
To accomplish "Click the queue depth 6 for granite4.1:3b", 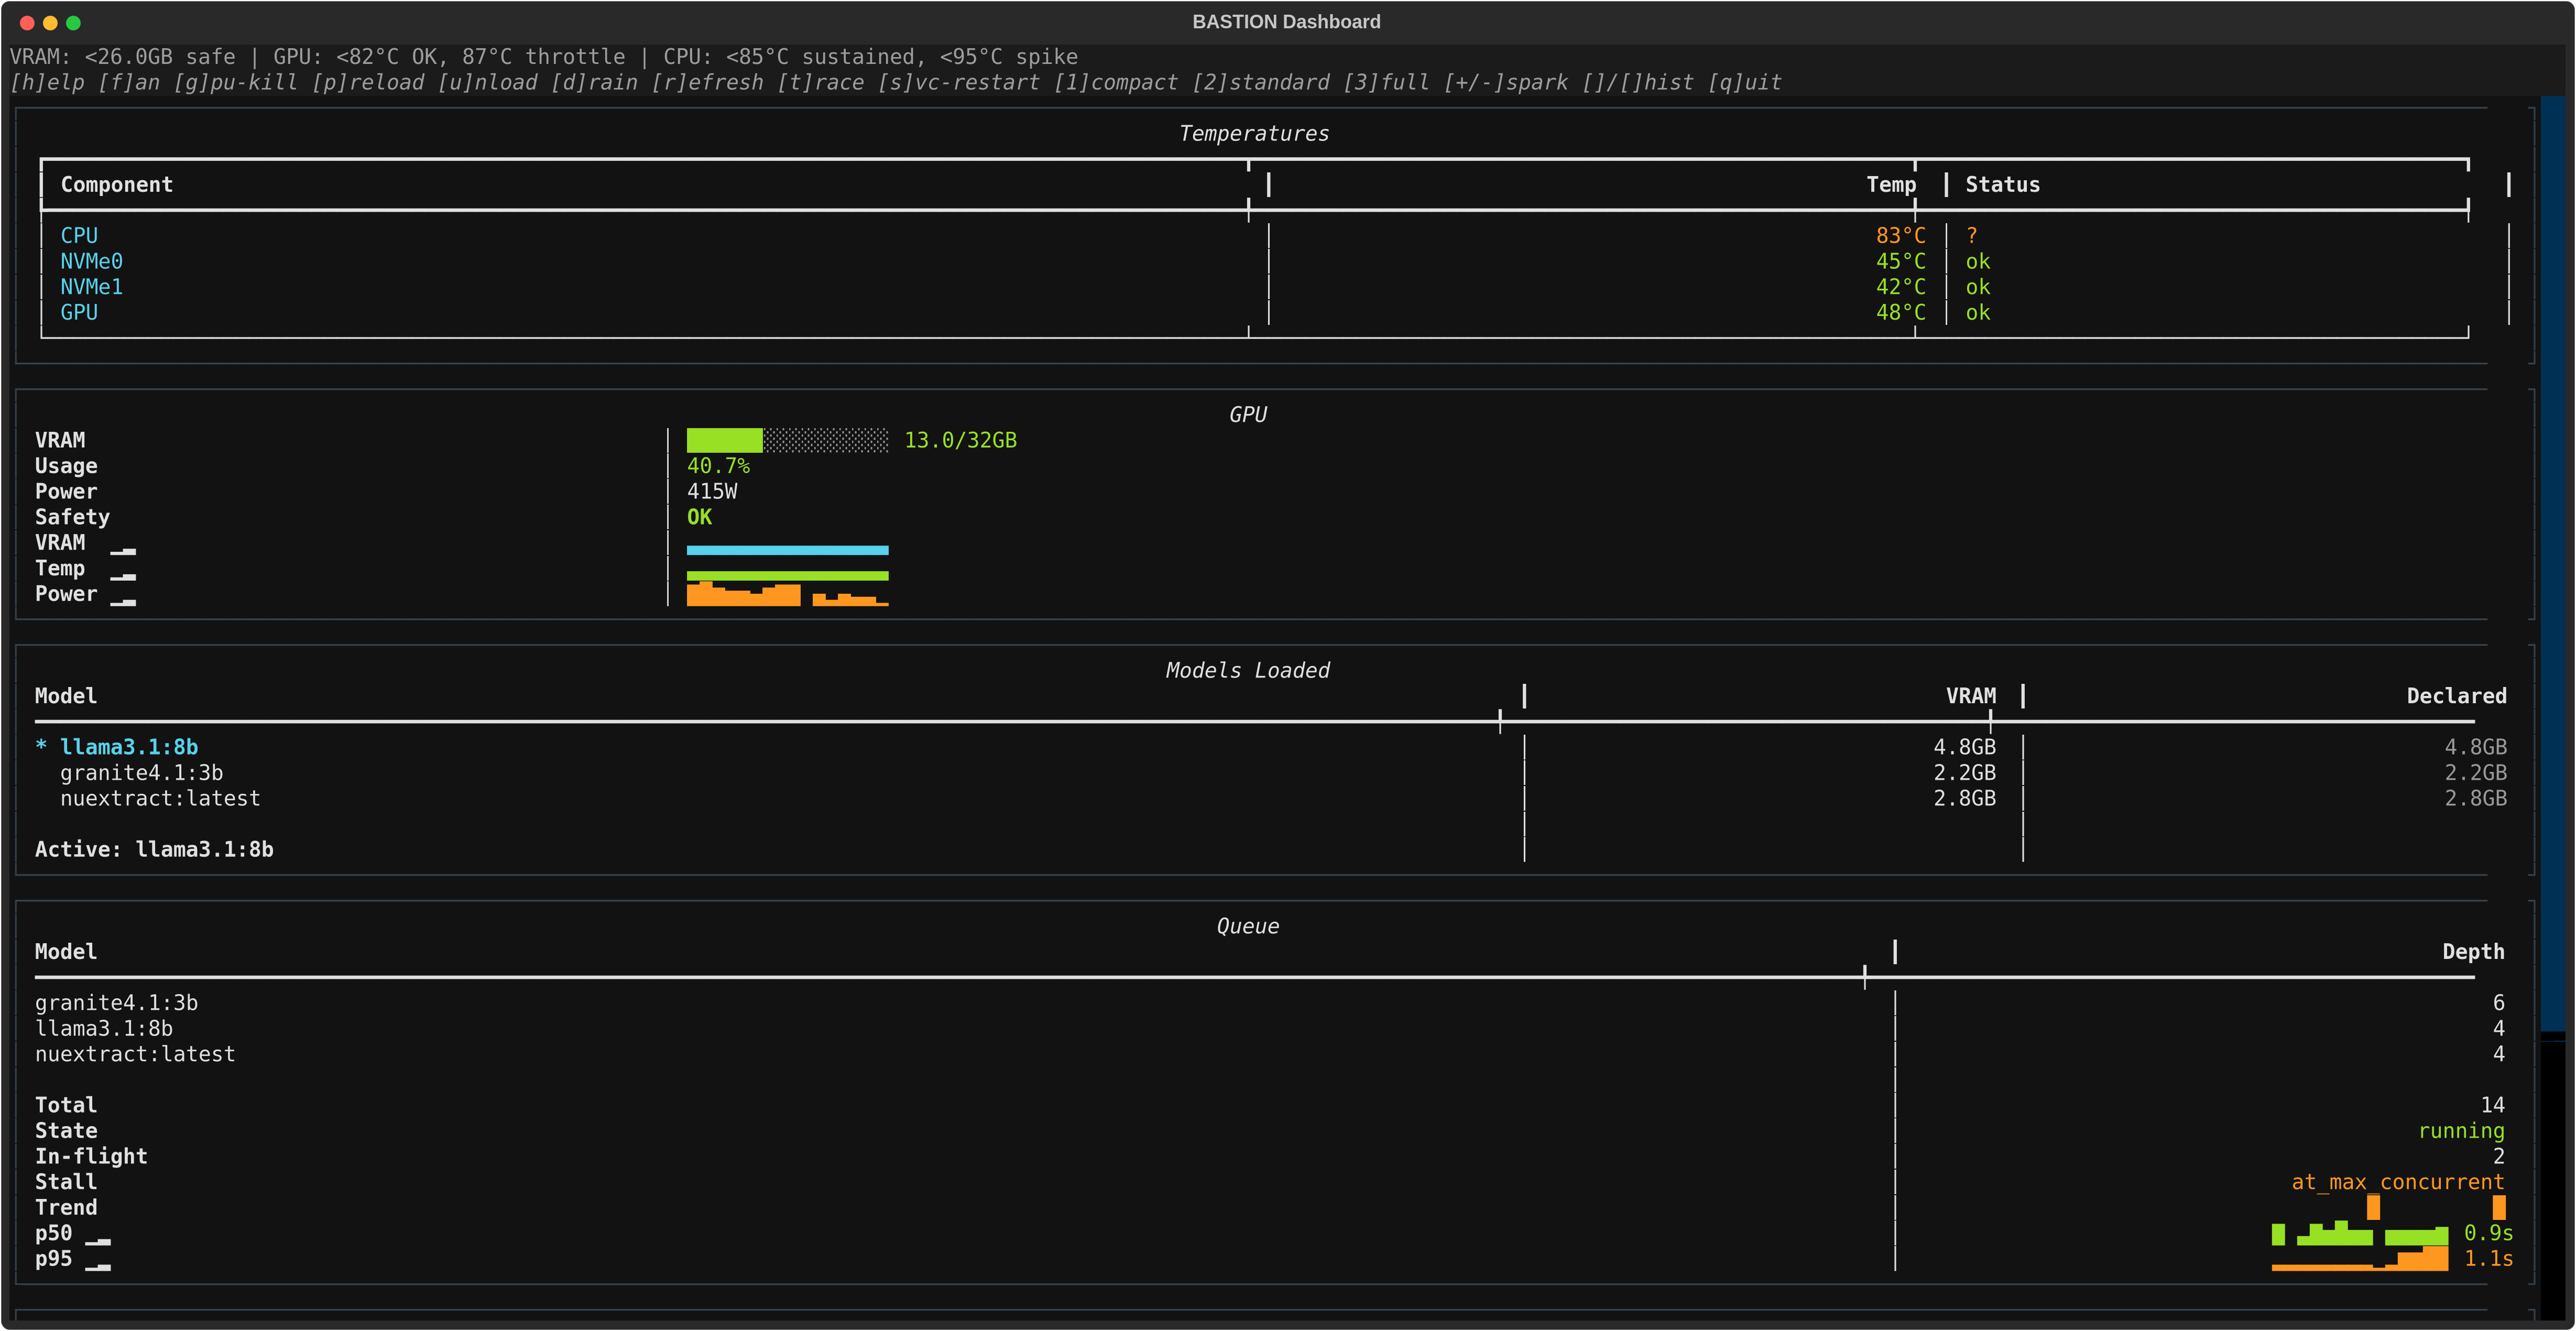I will point(2498,1003).
